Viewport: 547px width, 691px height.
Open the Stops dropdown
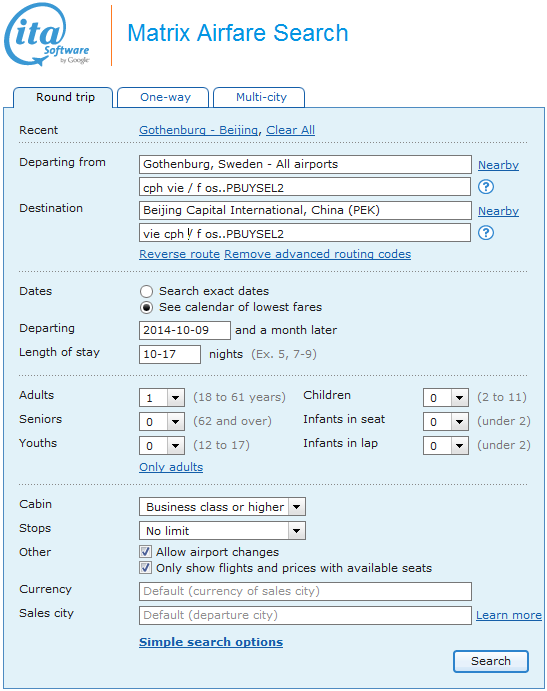tap(222, 531)
